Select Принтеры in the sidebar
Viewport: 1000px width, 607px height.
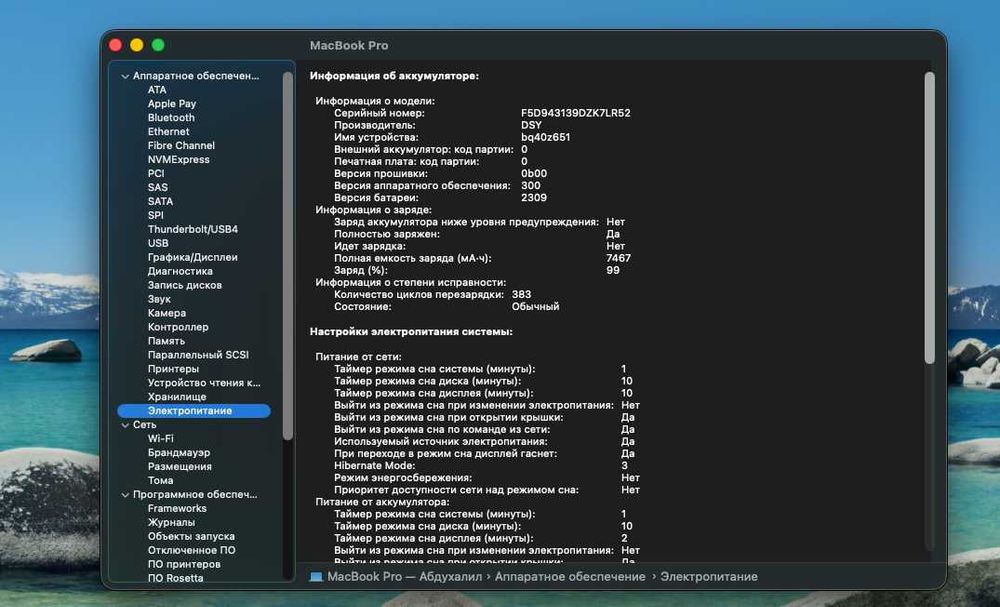[173, 369]
